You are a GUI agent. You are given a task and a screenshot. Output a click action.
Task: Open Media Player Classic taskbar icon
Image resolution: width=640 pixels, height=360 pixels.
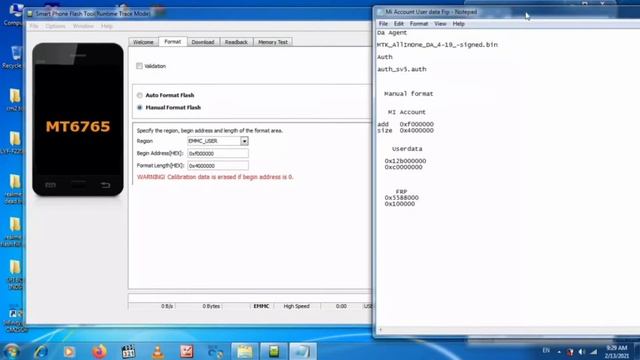[x=128, y=351]
